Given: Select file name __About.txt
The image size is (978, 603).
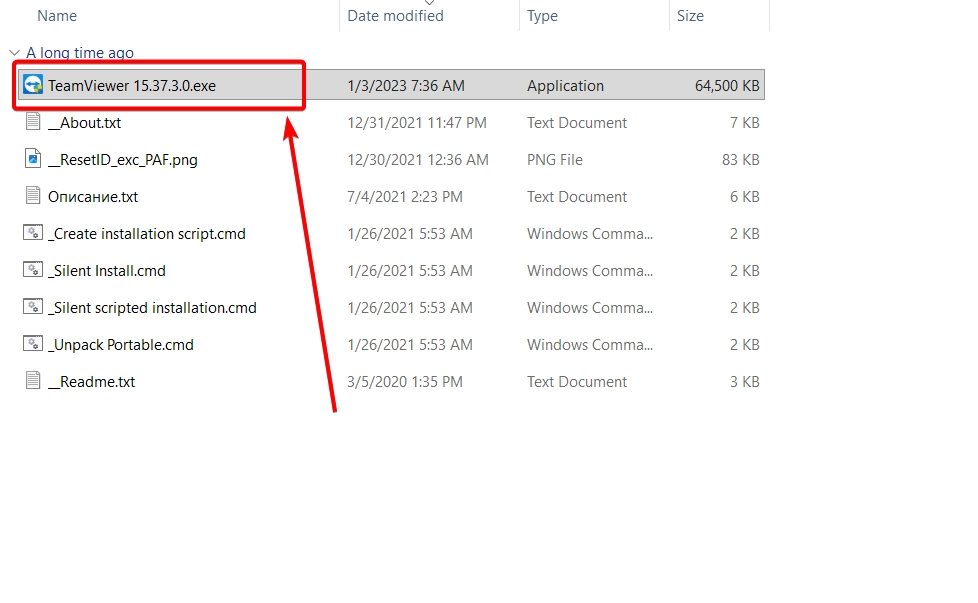Looking at the screenshot, I should click(84, 123).
